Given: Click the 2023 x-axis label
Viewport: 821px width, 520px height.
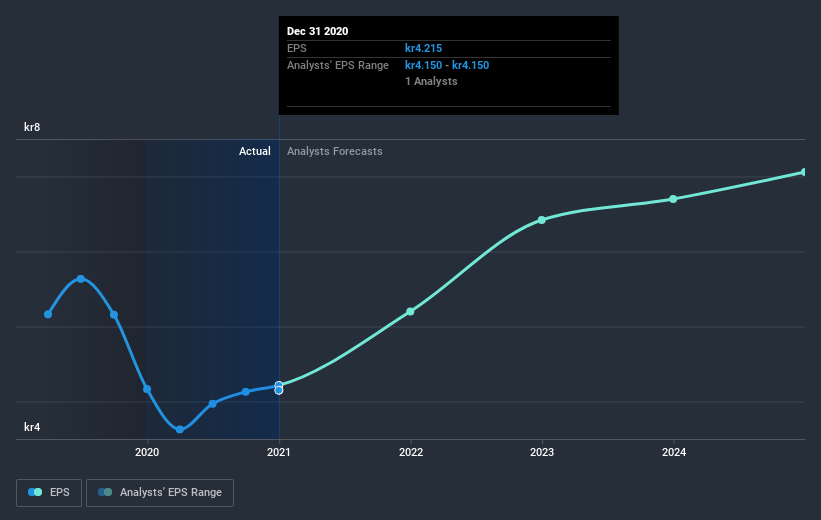Looking at the screenshot, I should [x=542, y=452].
